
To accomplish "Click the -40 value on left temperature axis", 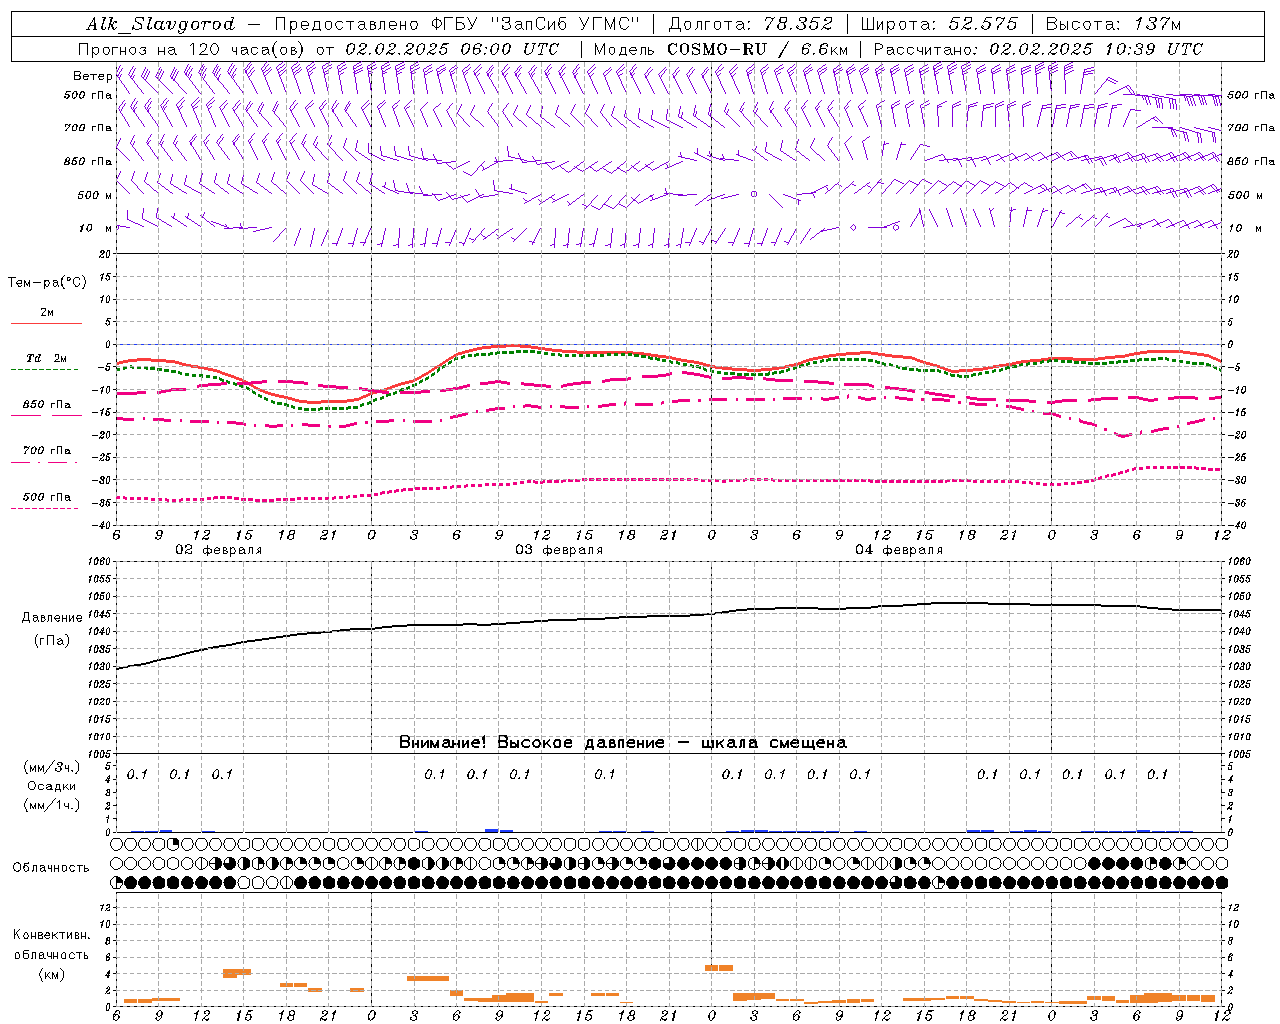I will tap(103, 525).
